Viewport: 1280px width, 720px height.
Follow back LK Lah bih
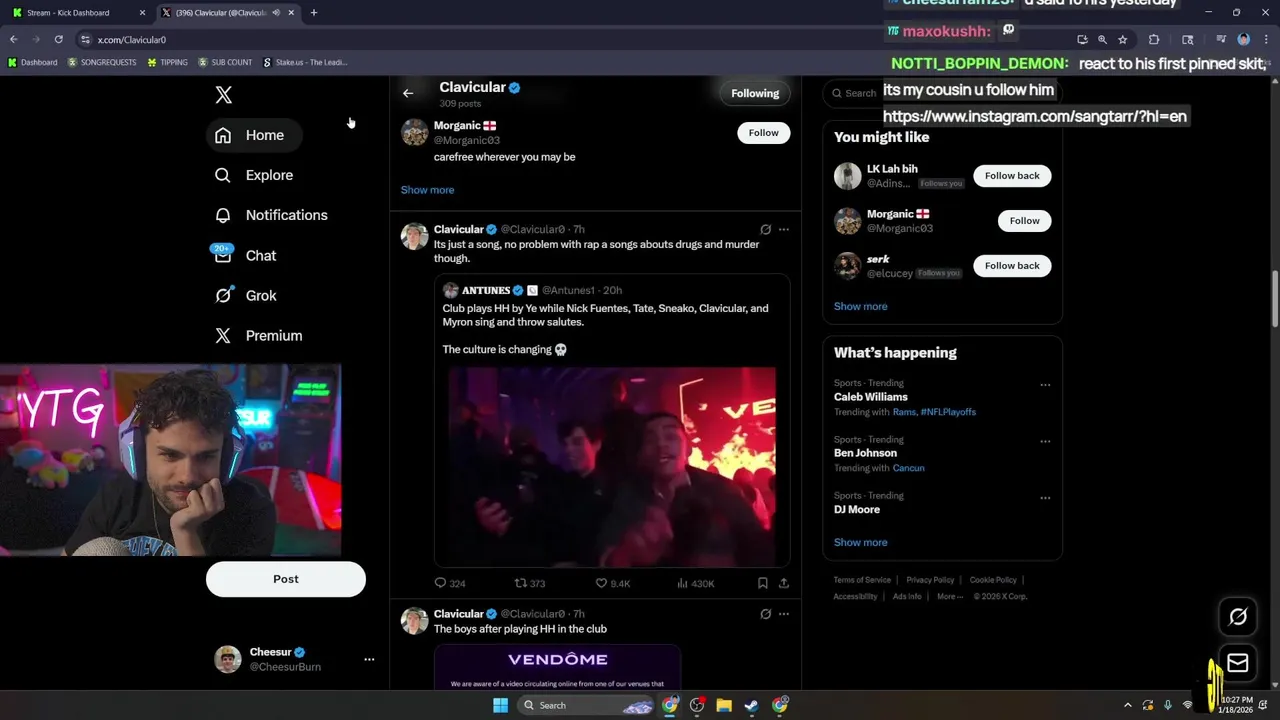point(1012,176)
